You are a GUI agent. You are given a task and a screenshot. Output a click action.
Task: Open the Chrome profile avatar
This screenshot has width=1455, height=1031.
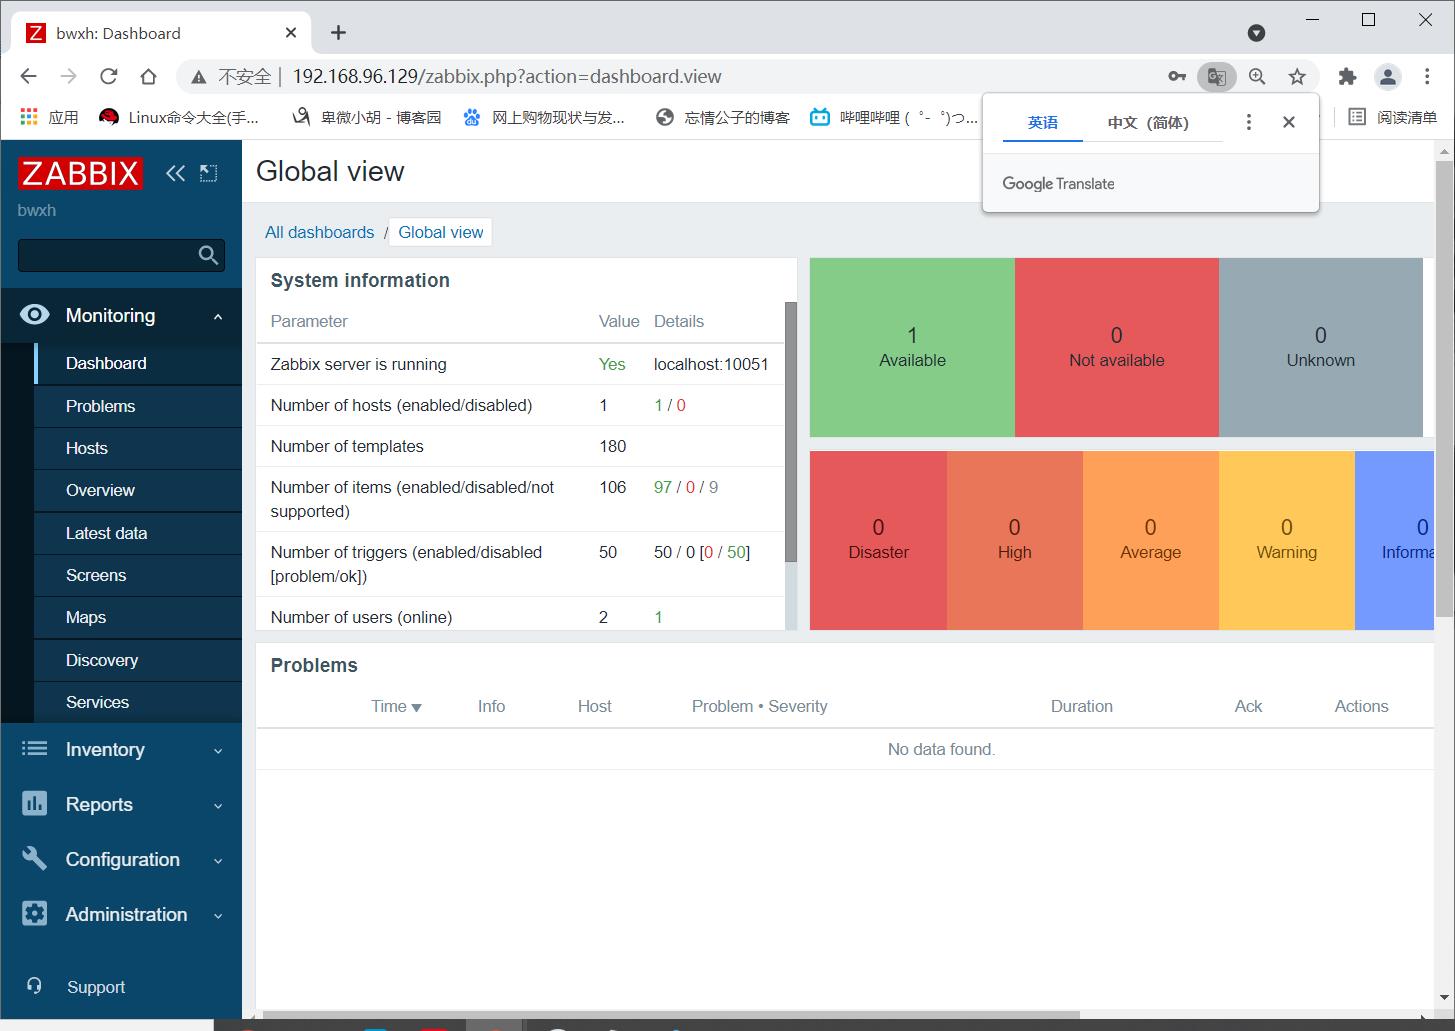(x=1387, y=76)
